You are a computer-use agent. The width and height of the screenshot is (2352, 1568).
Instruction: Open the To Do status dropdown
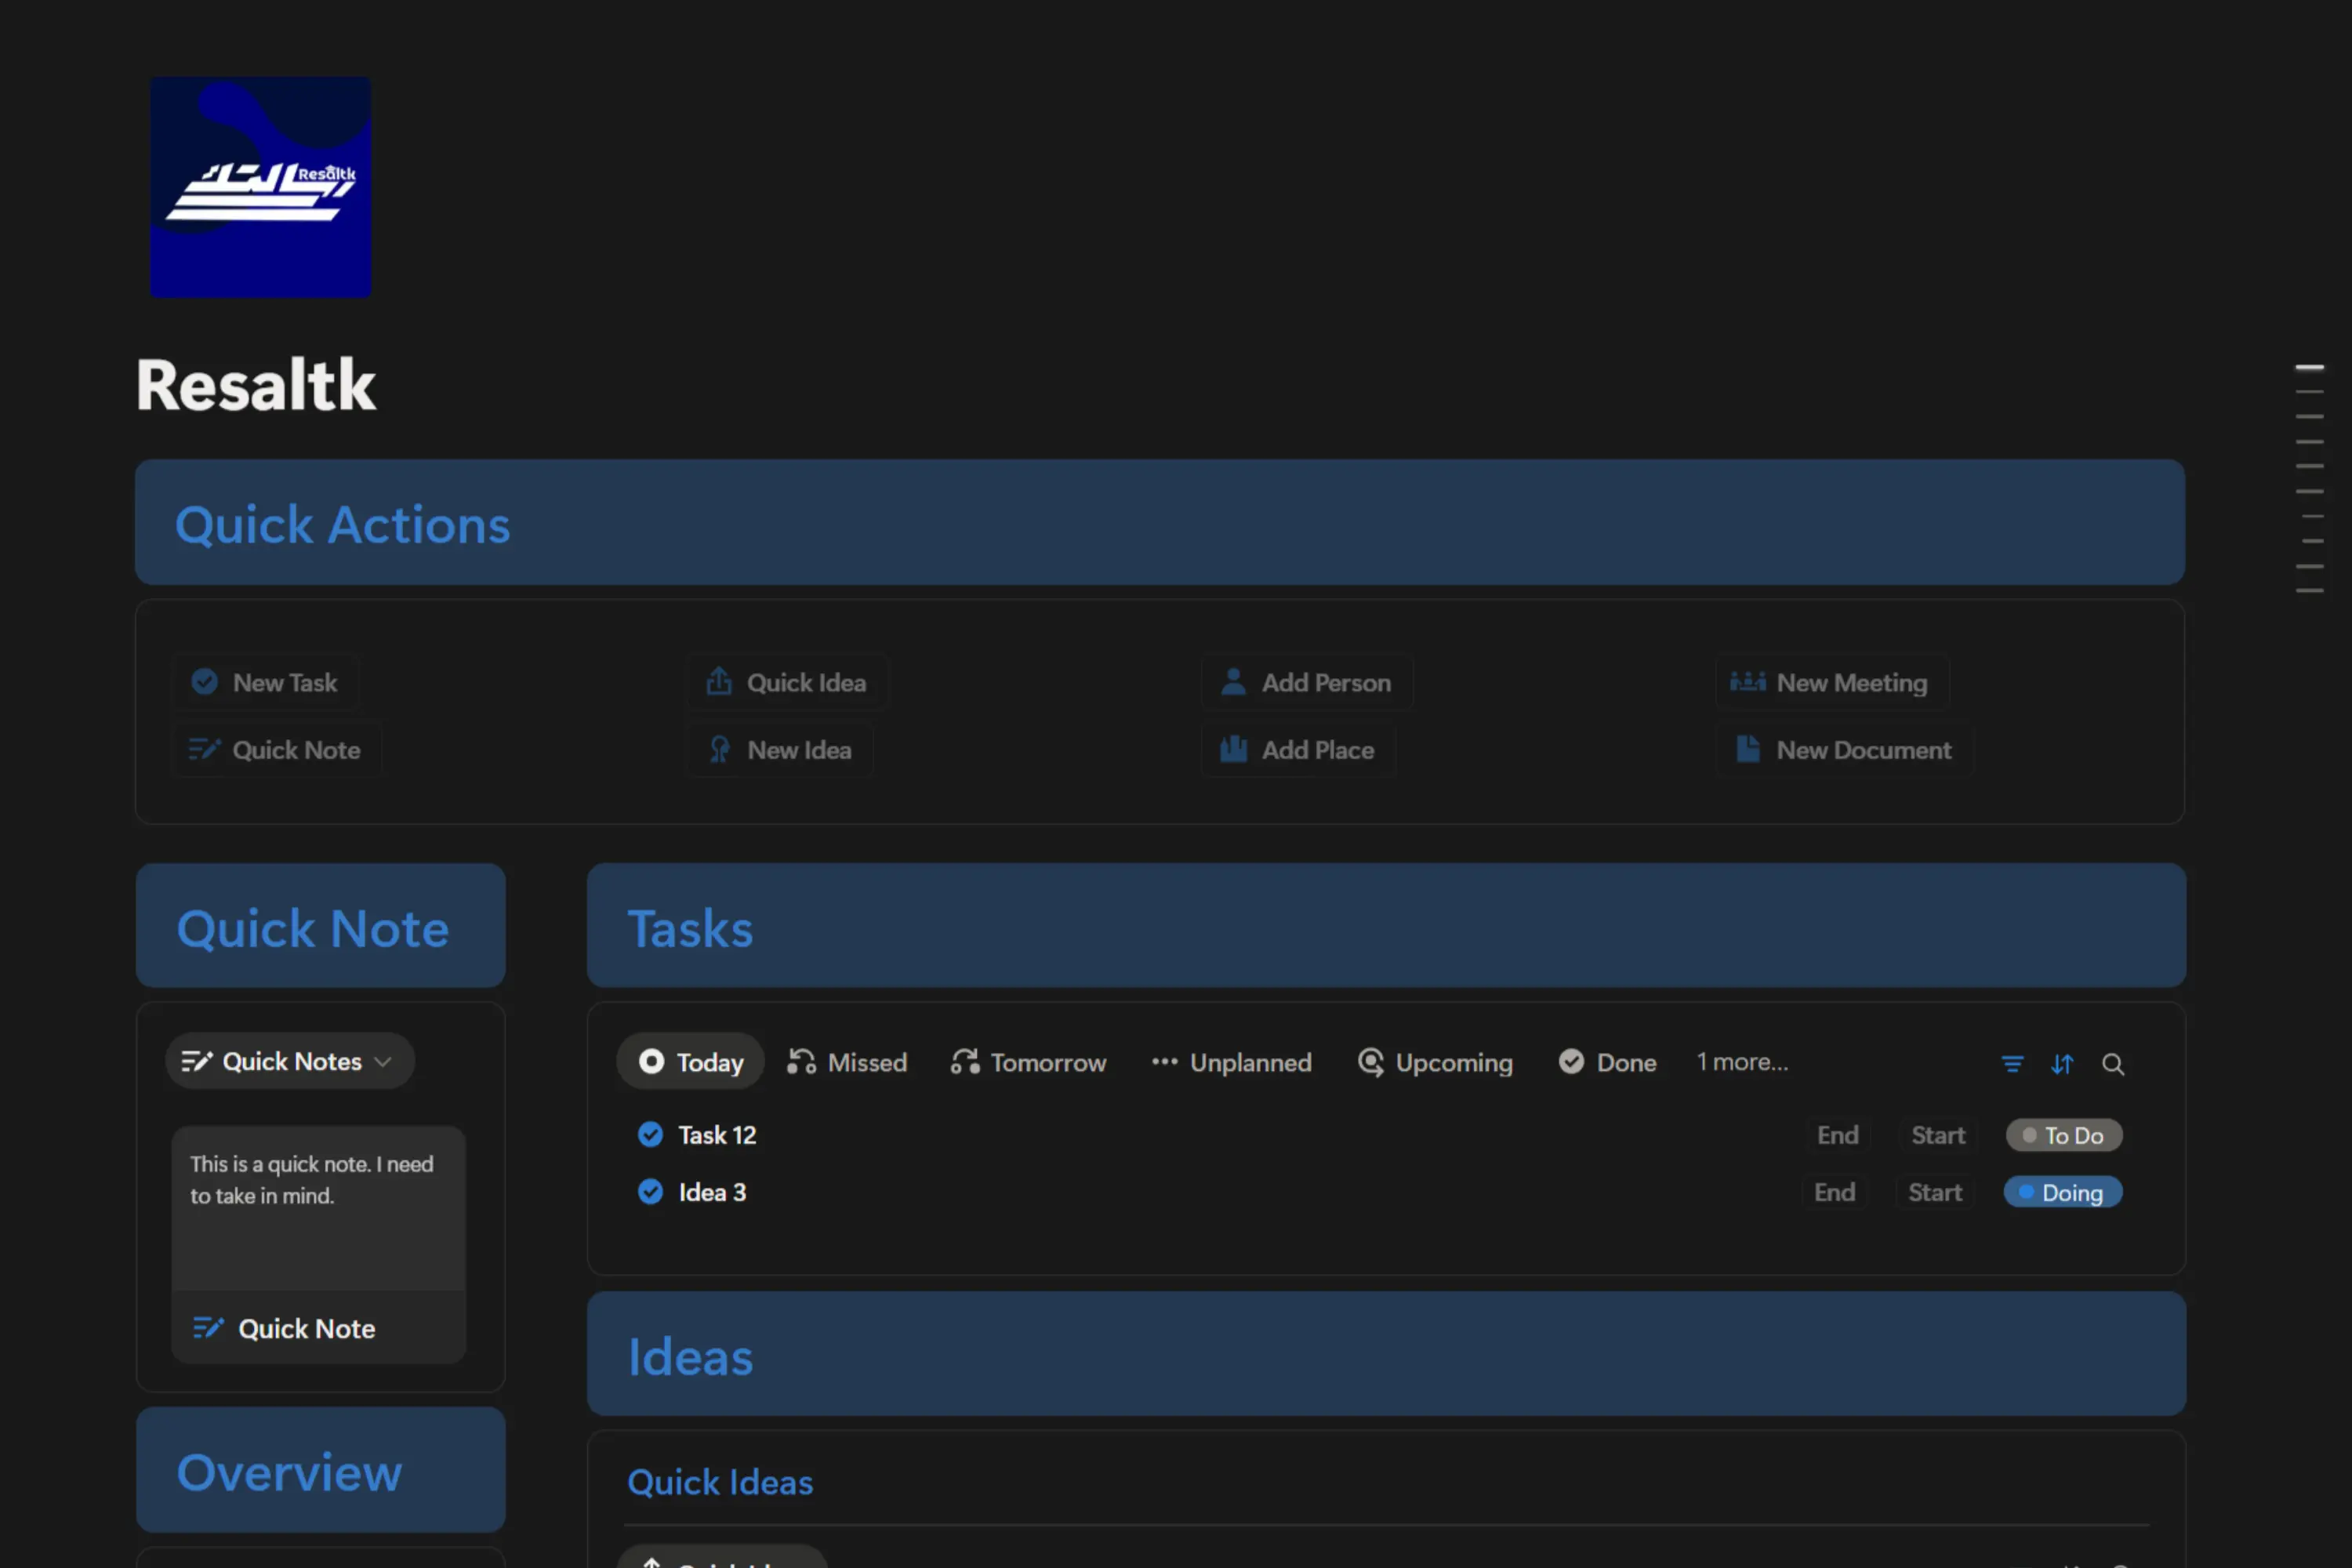(x=2063, y=1135)
